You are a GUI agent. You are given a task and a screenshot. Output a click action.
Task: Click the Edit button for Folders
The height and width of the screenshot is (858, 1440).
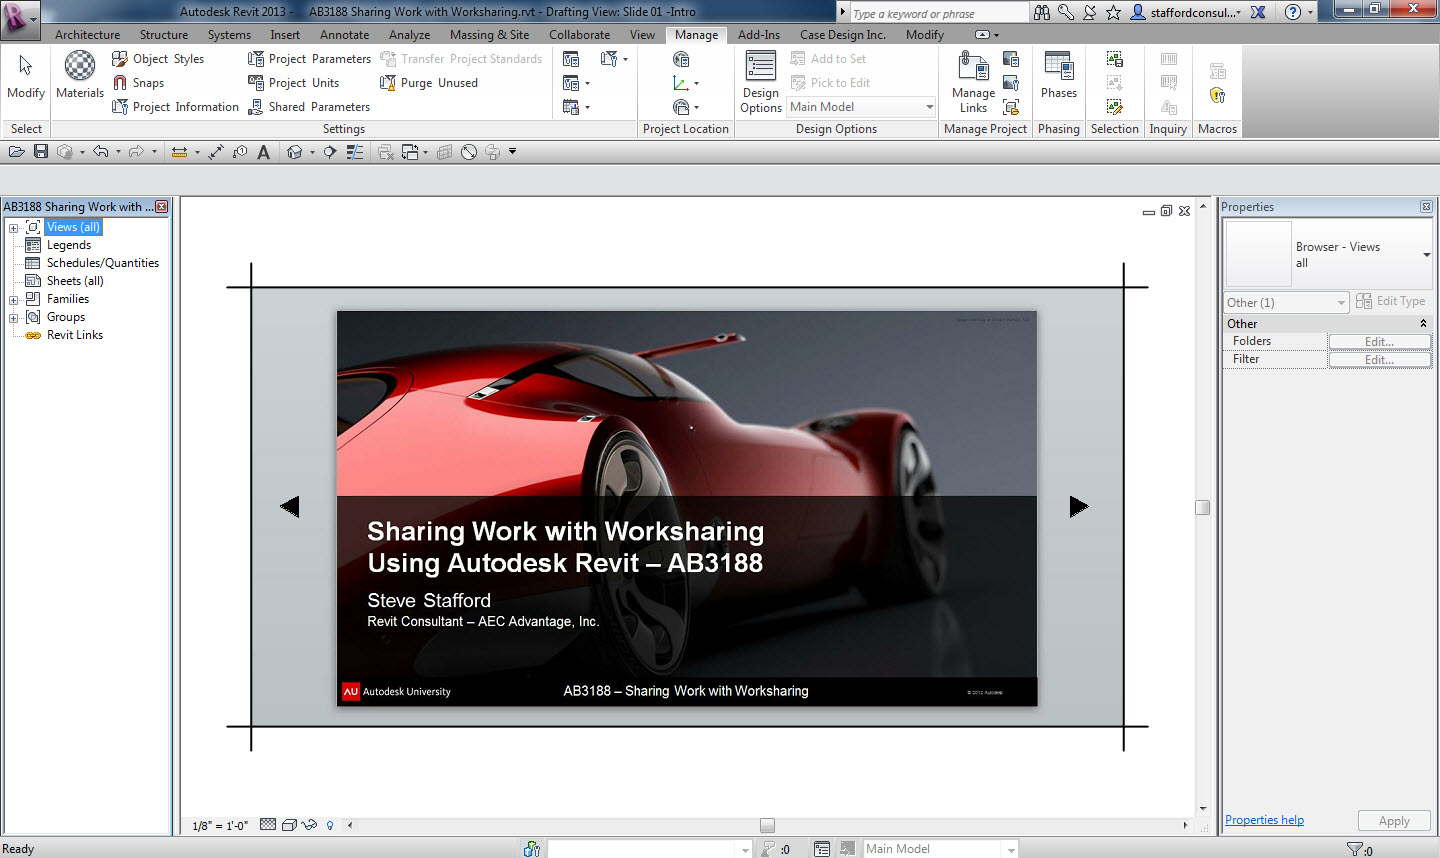tap(1379, 342)
